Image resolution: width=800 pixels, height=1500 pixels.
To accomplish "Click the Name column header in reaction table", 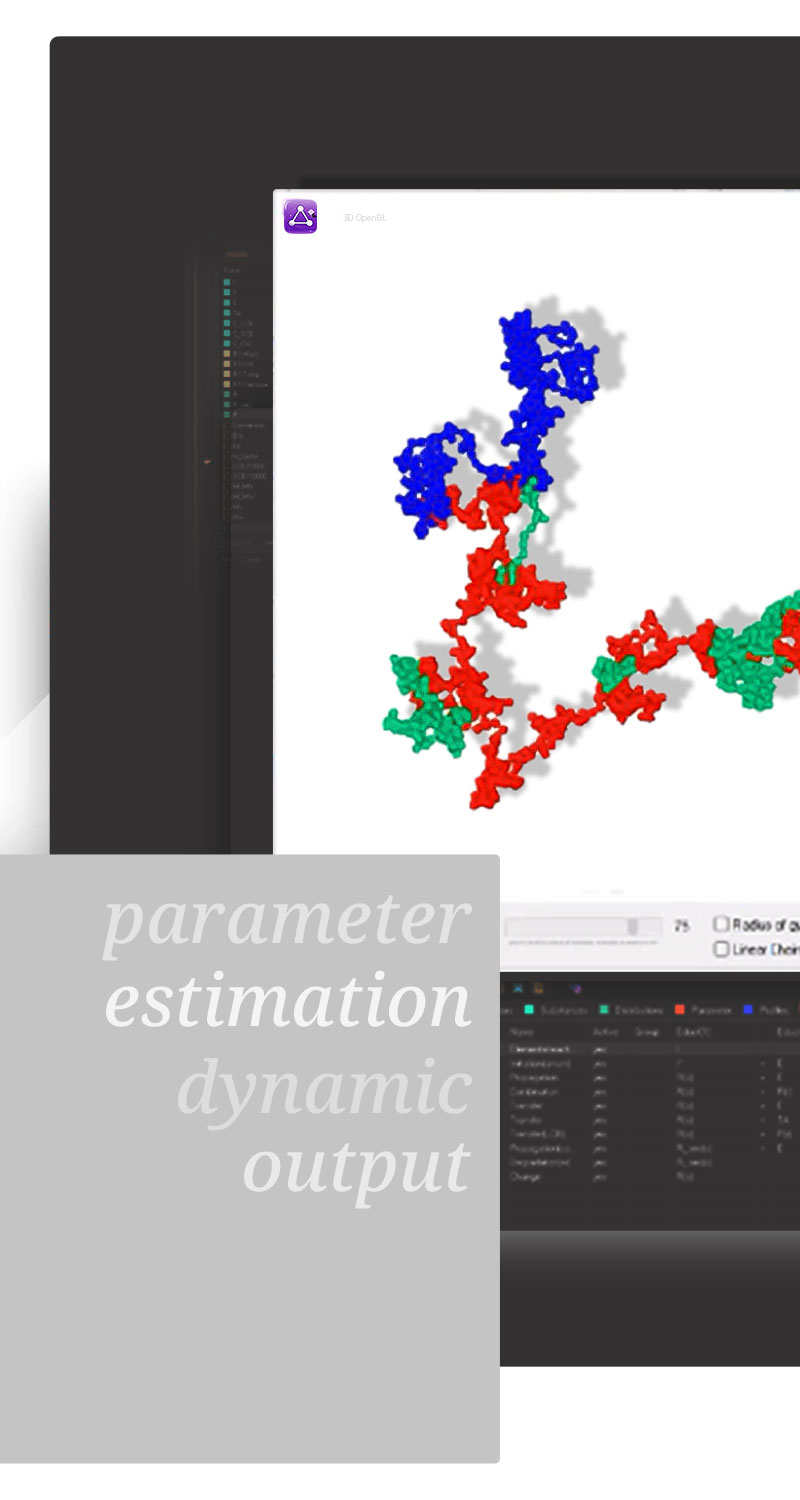I will [x=522, y=1031].
